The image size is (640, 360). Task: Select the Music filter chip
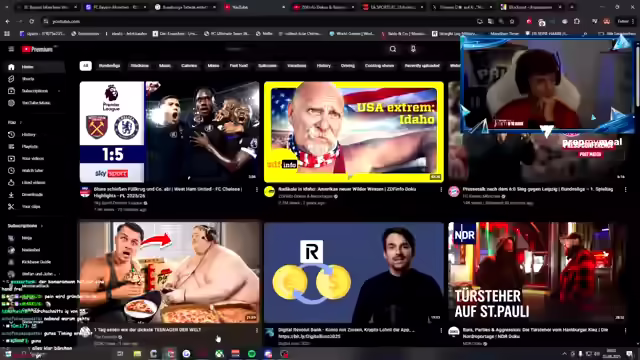point(165,66)
